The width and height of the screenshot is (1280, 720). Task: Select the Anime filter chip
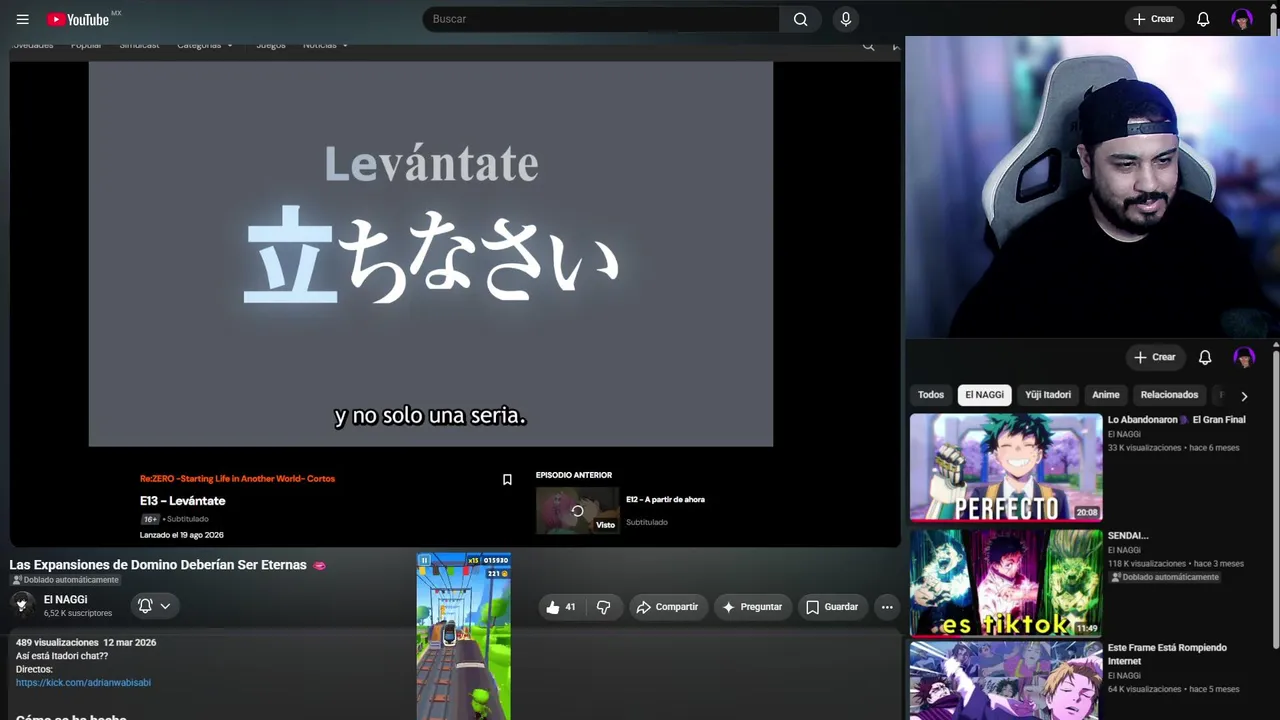(1106, 395)
